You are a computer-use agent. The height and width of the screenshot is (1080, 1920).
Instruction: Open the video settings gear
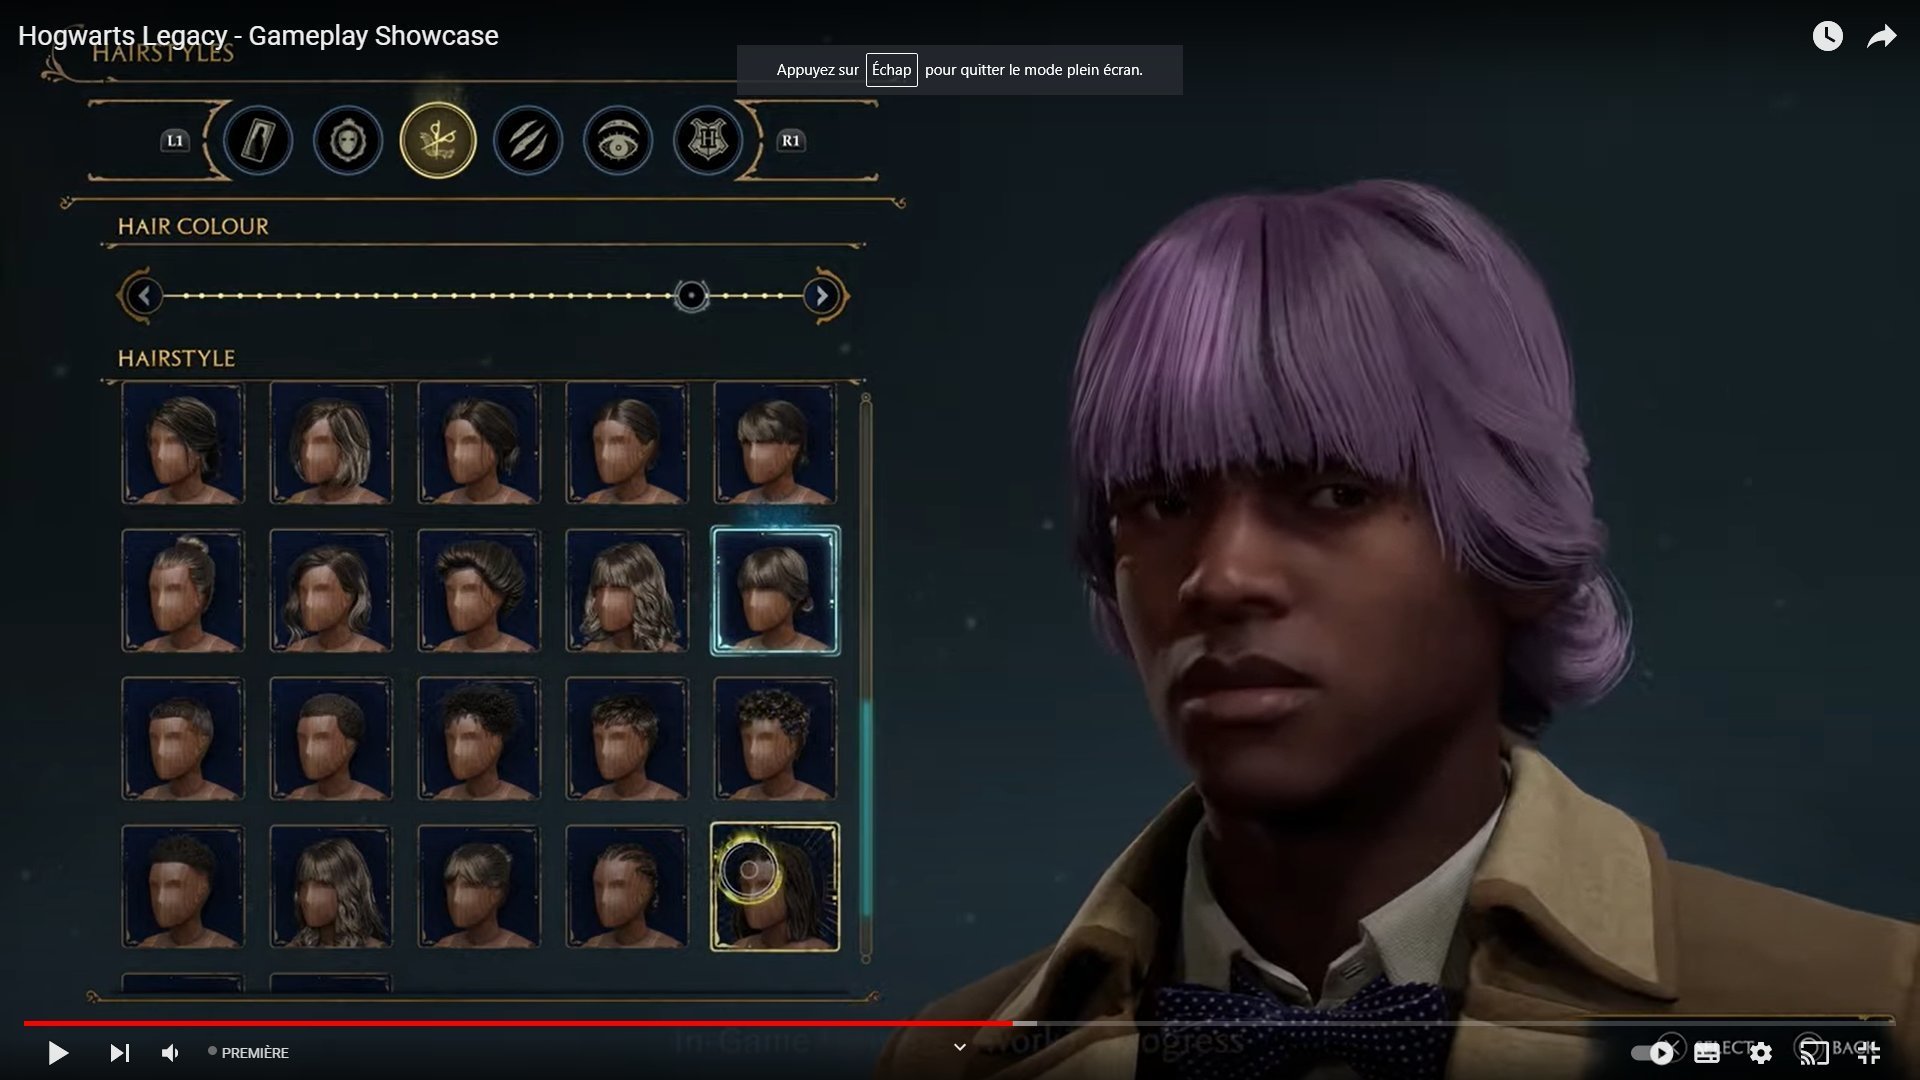(1761, 1052)
